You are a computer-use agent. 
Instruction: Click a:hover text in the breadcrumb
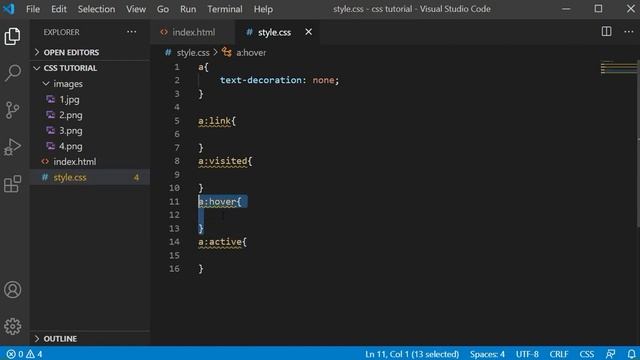[251, 53]
